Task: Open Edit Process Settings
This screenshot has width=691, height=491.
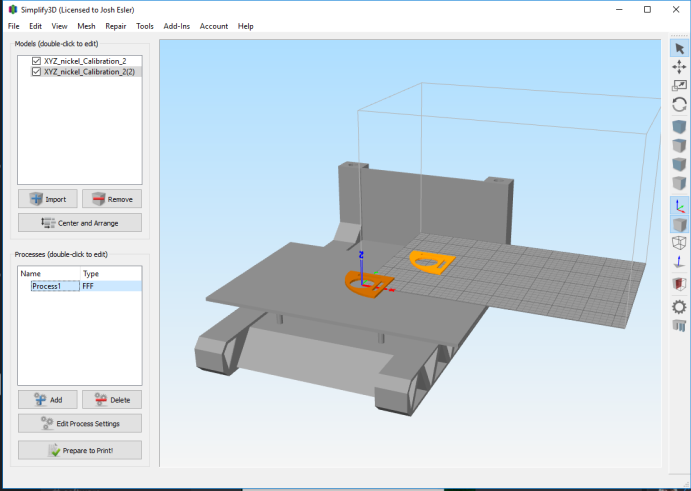Action: click(80, 423)
